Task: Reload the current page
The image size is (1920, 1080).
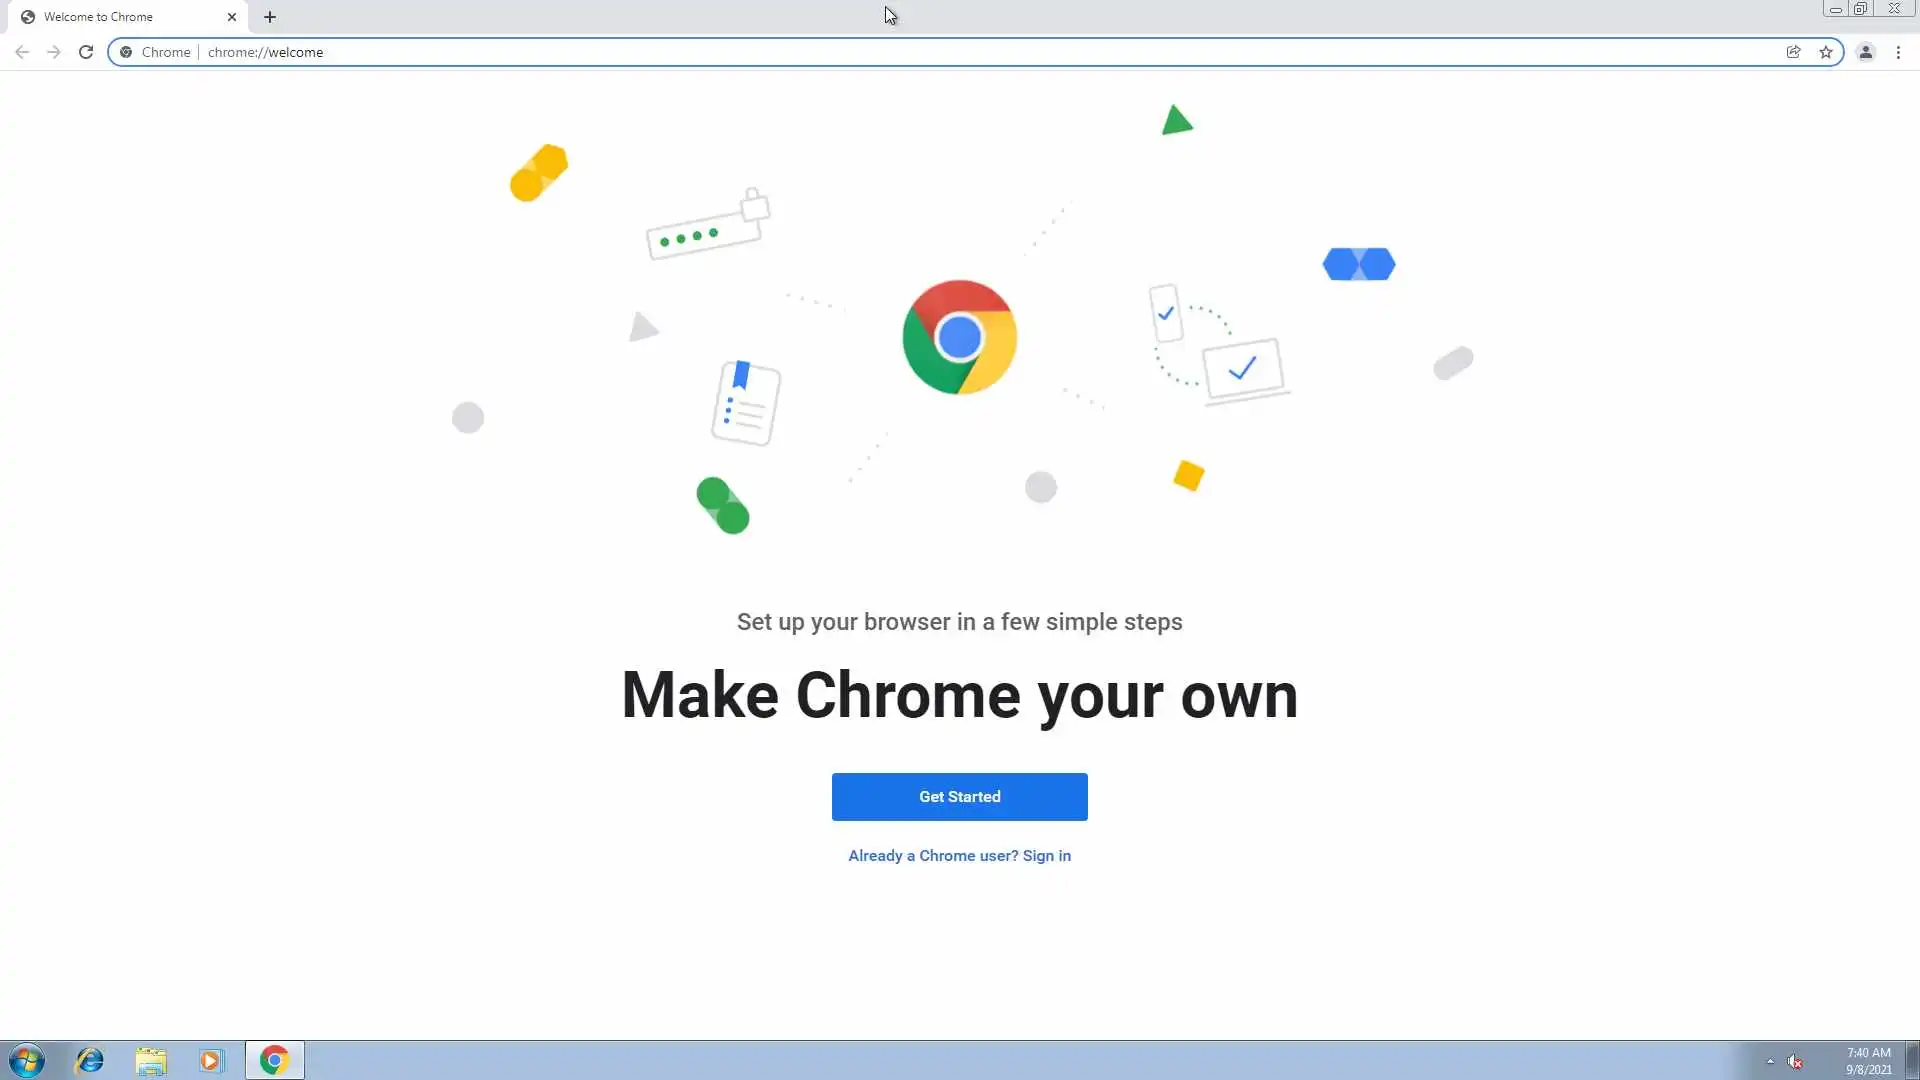Action: [86, 52]
